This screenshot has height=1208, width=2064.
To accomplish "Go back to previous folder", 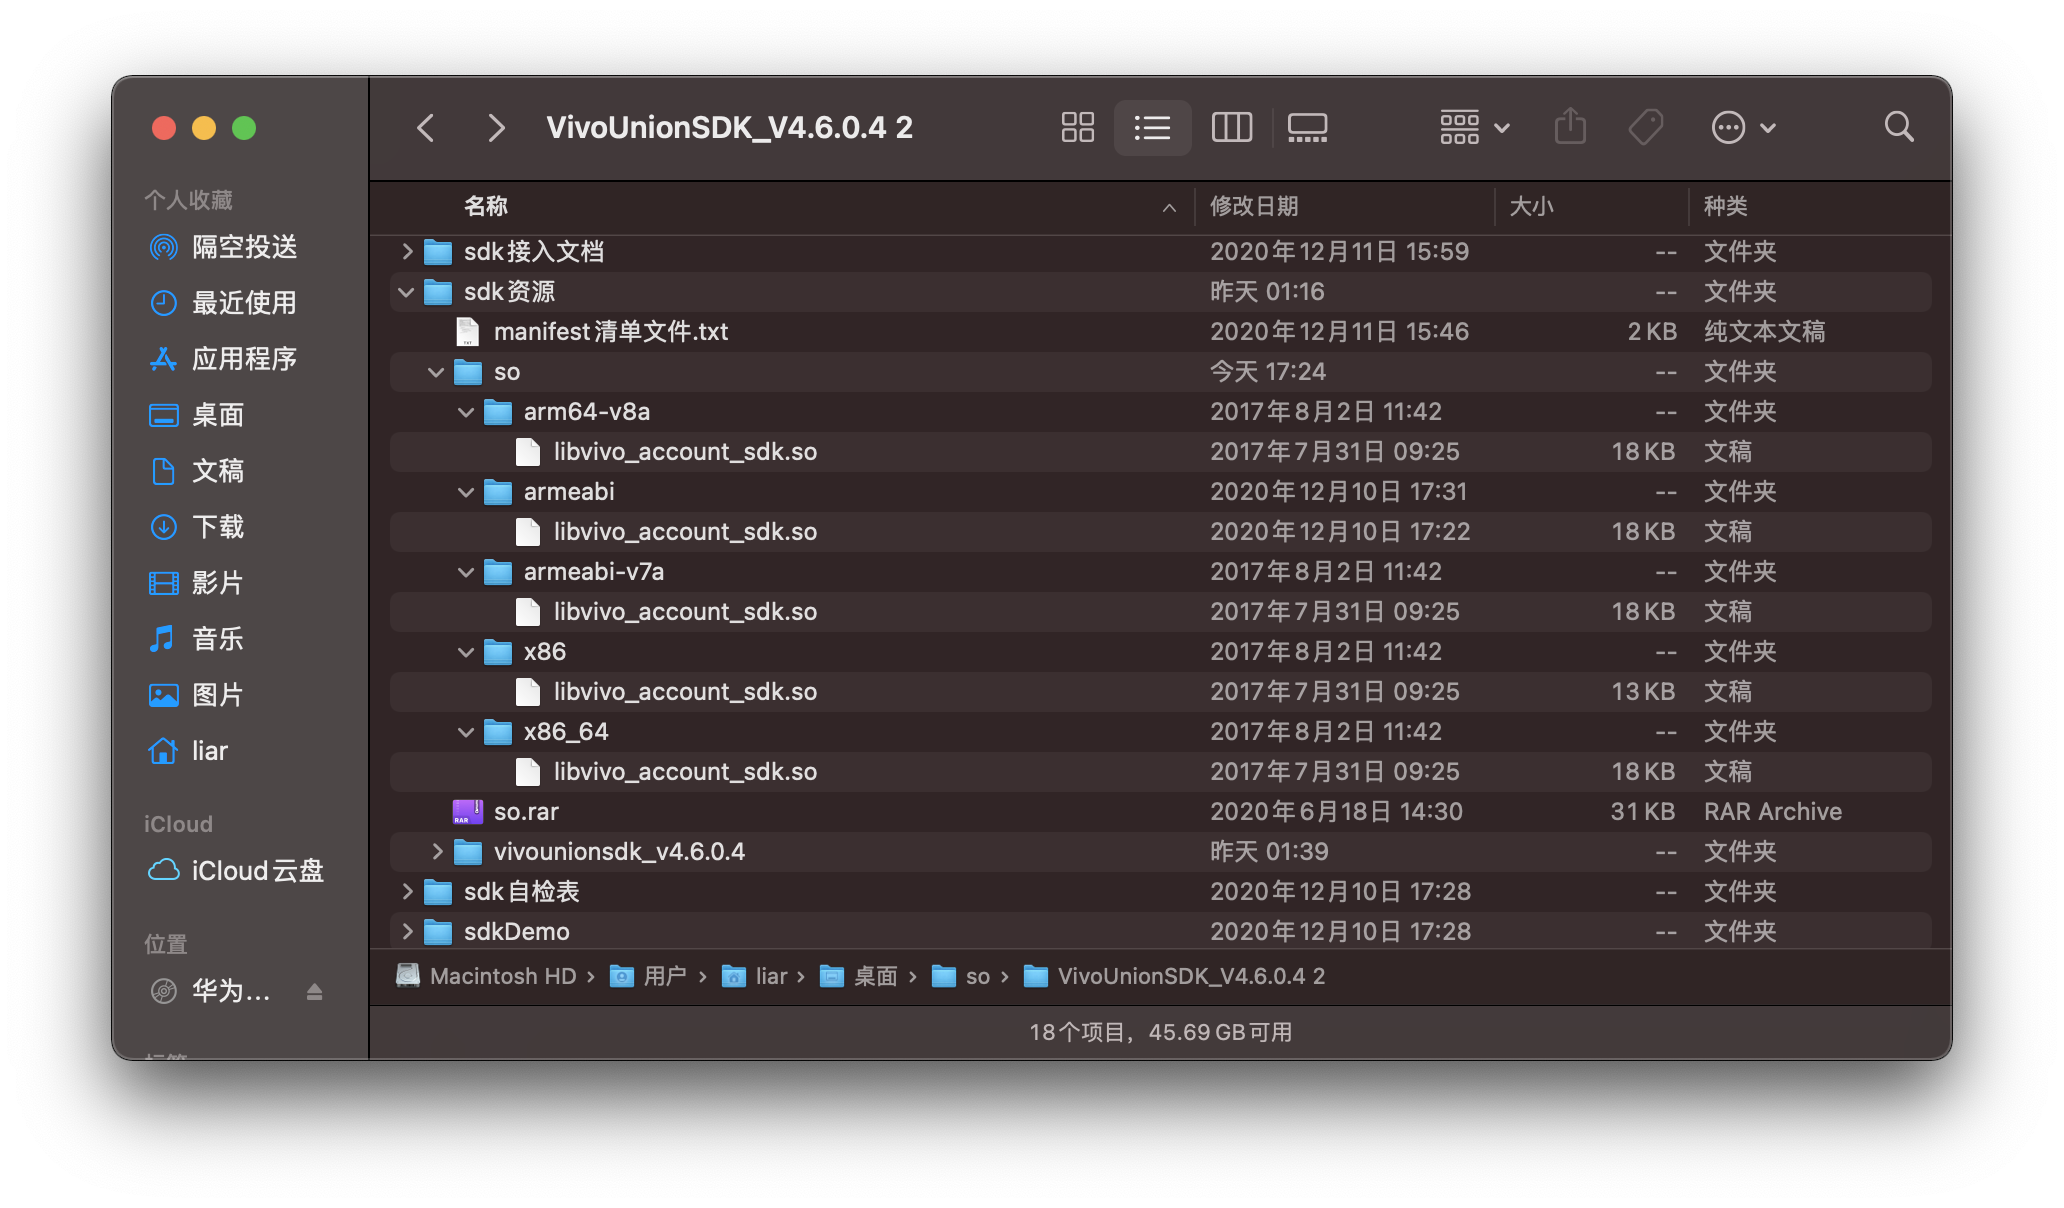I will pyautogui.click(x=426, y=128).
